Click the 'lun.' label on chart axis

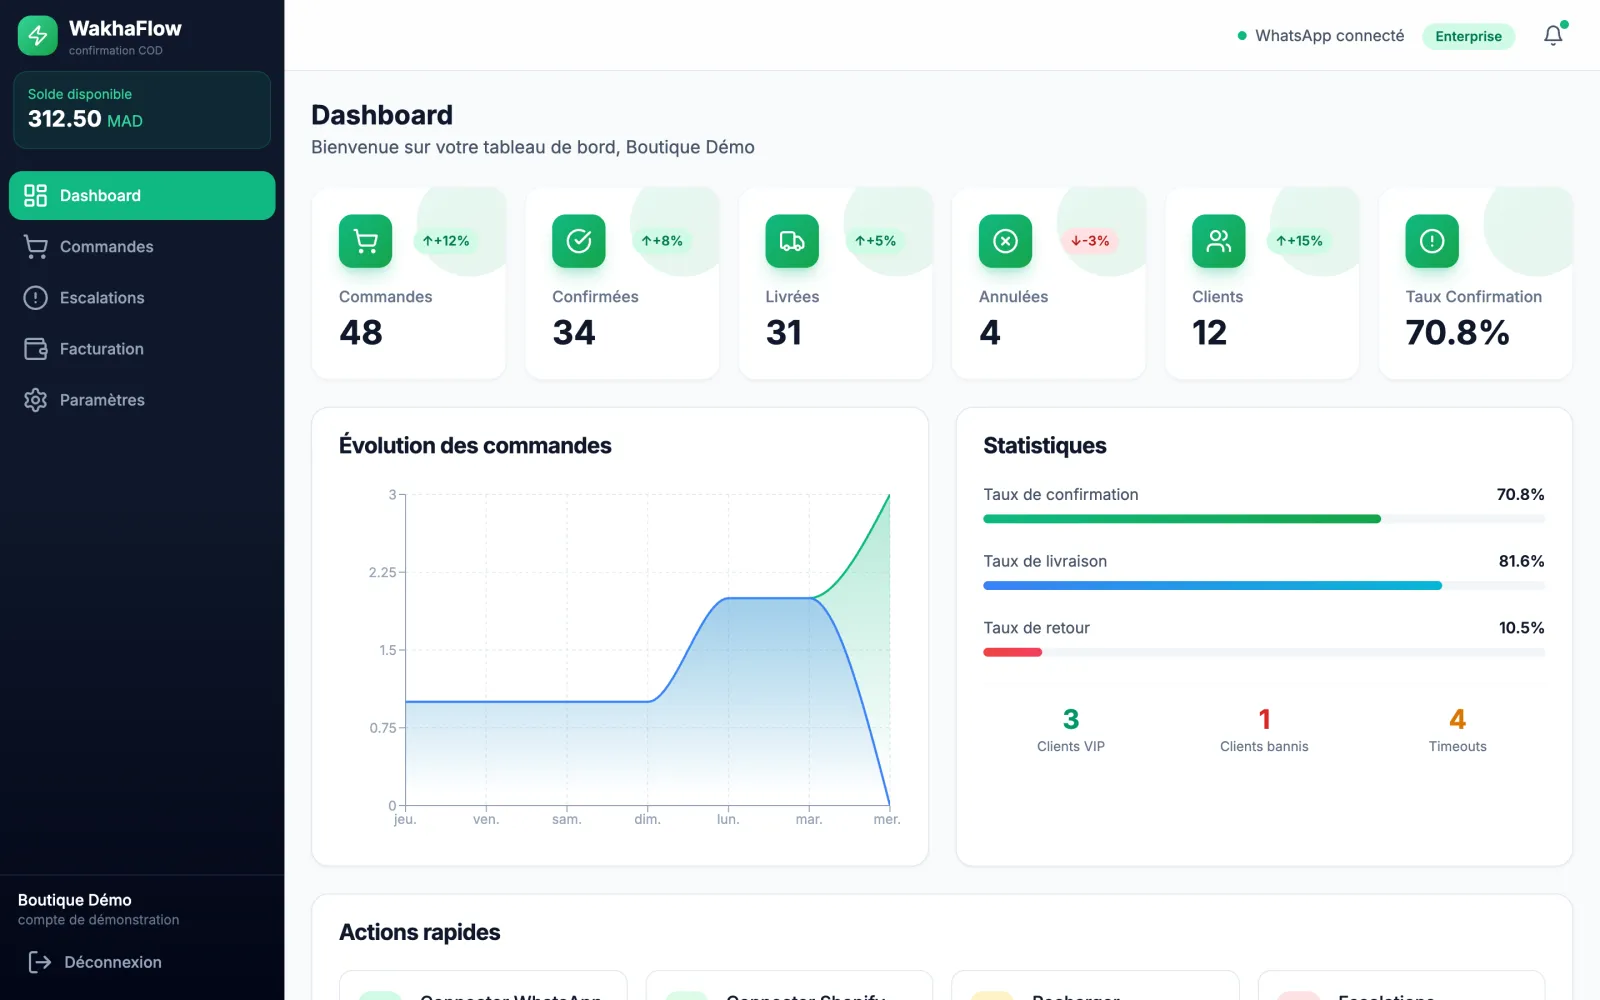click(728, 819)
